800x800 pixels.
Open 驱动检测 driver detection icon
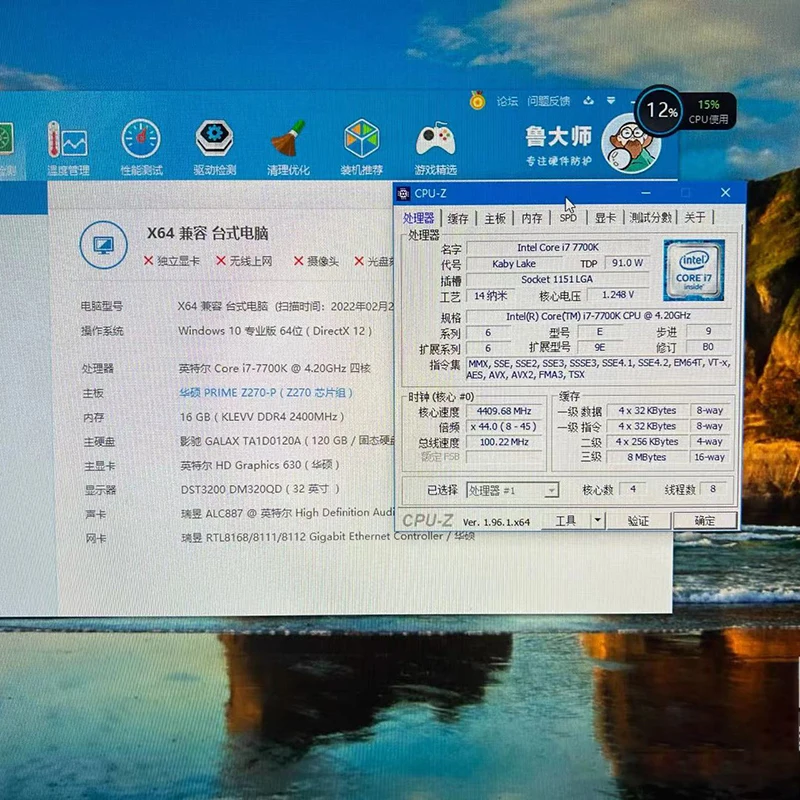pos(215,147)
